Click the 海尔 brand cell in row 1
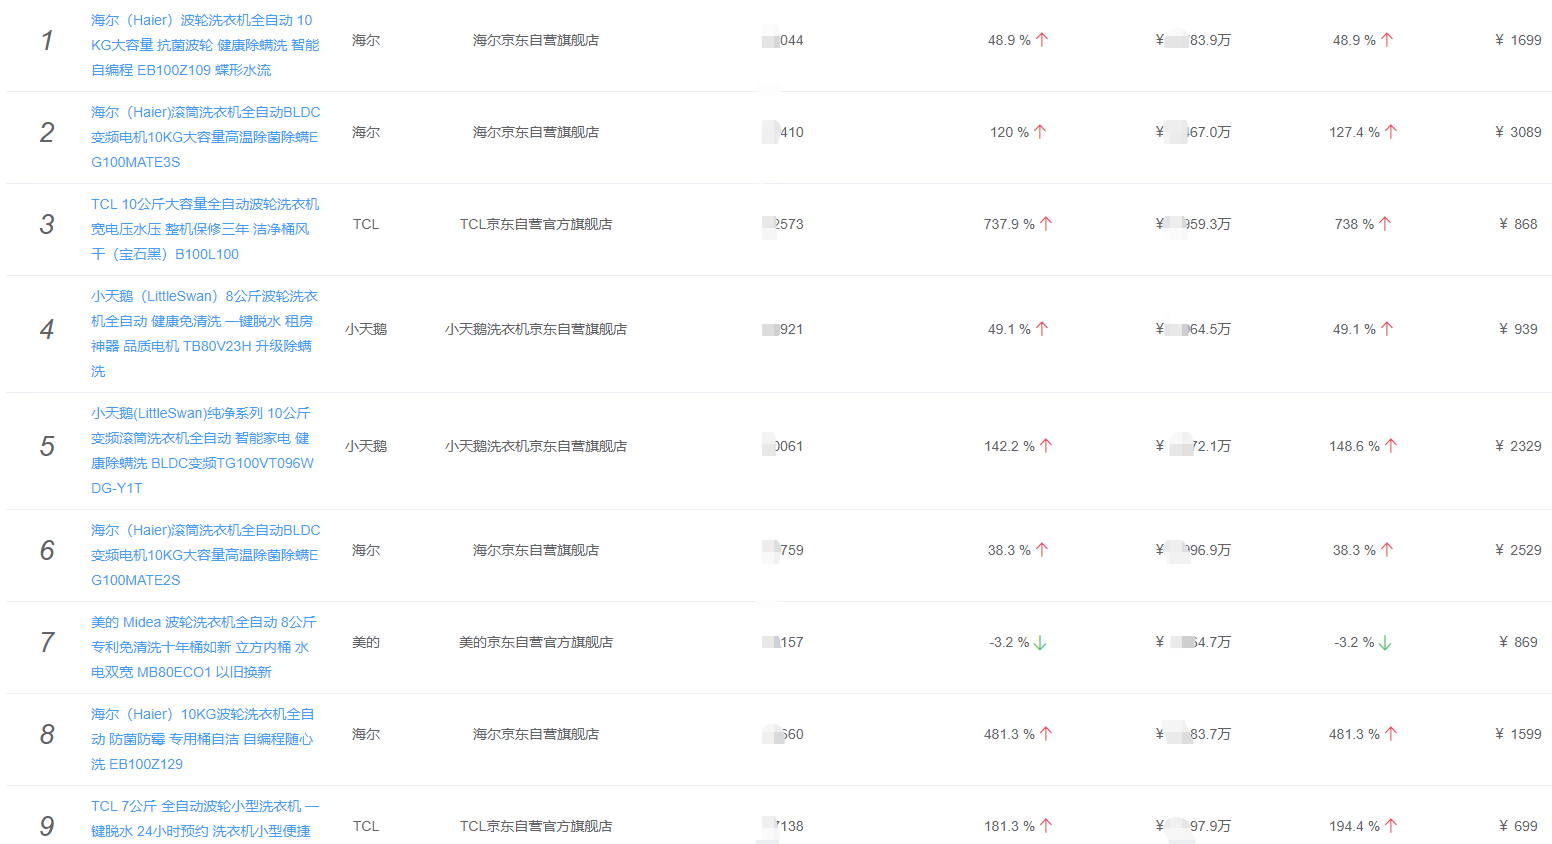The height and width of the screenshot is (844, 1552). click(x=366, y=40)
